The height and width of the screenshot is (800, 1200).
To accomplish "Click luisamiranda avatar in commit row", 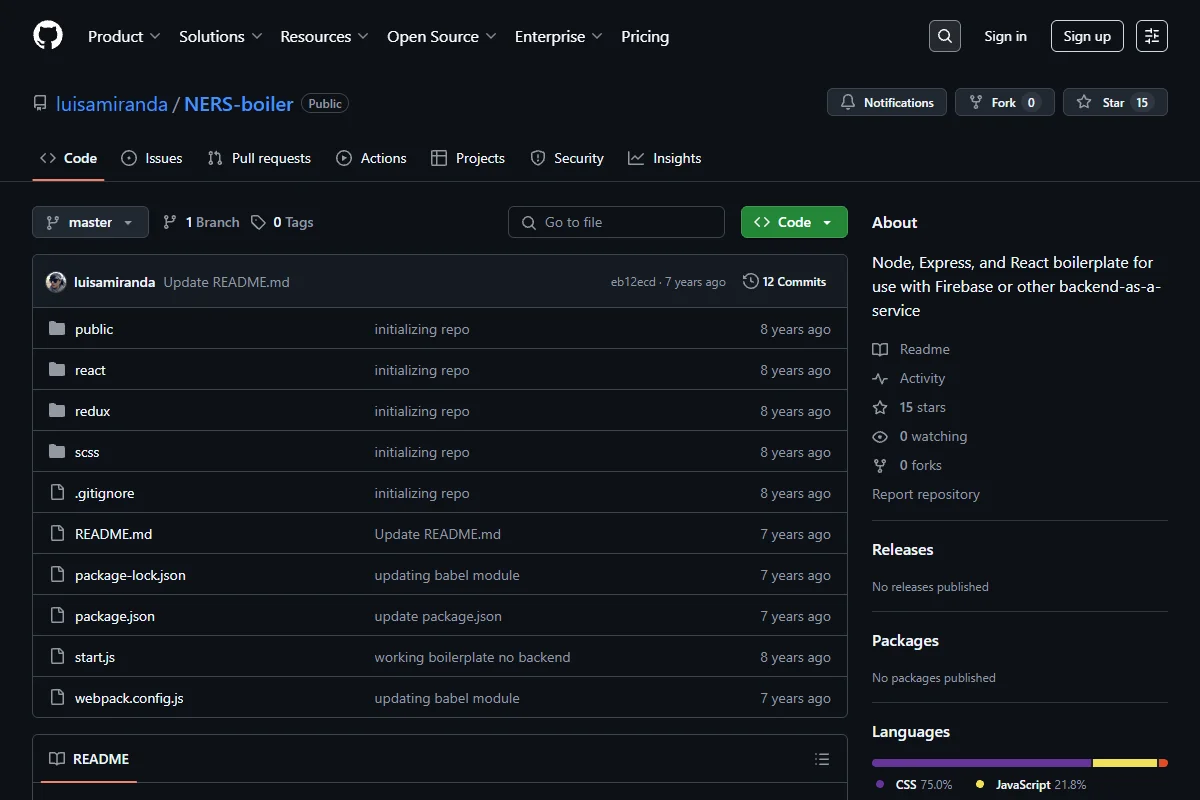I will (56, 282).
